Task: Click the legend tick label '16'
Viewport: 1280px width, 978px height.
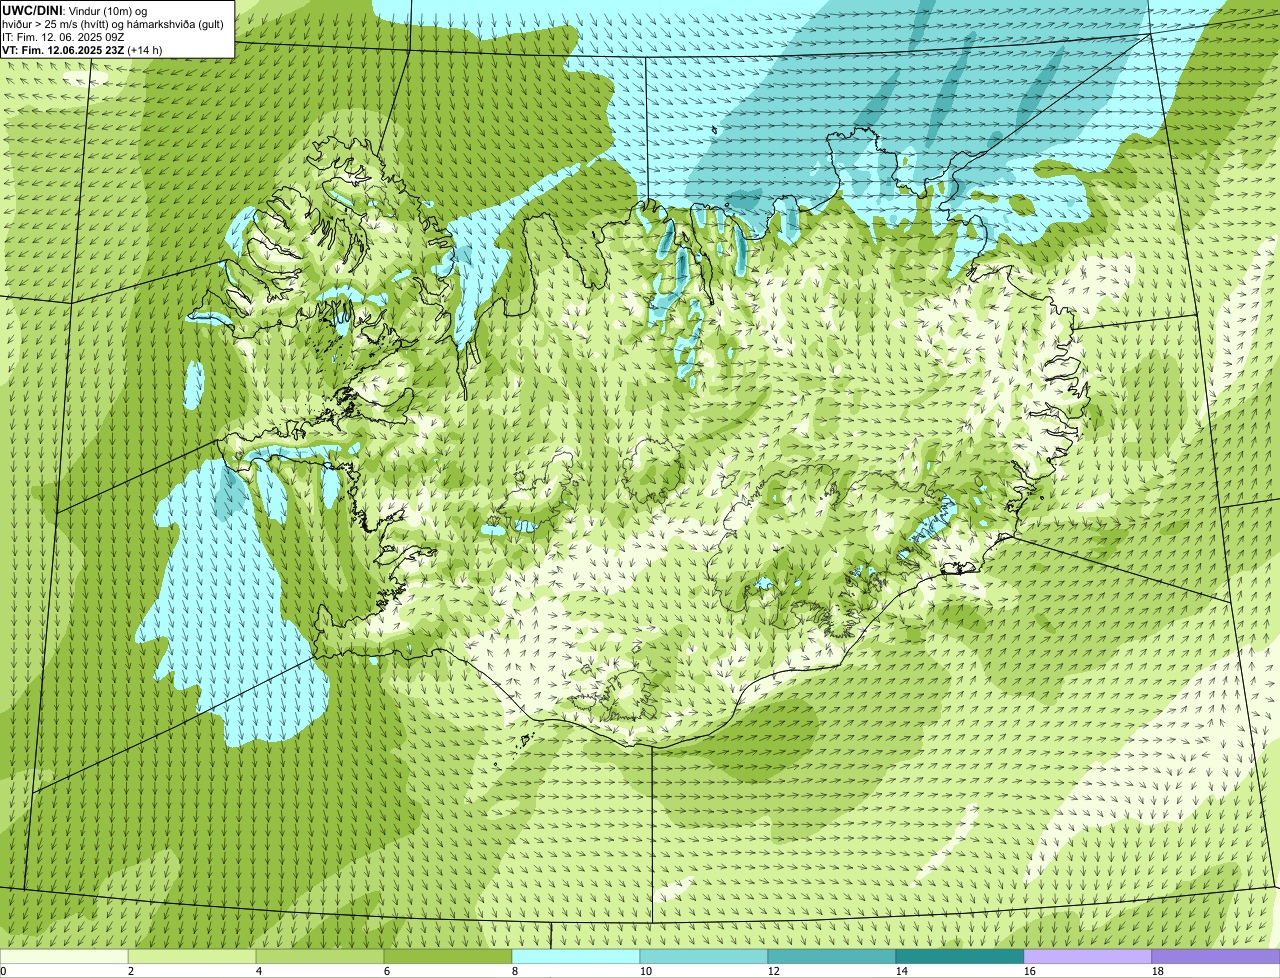Action: [x=1030, y=971]
